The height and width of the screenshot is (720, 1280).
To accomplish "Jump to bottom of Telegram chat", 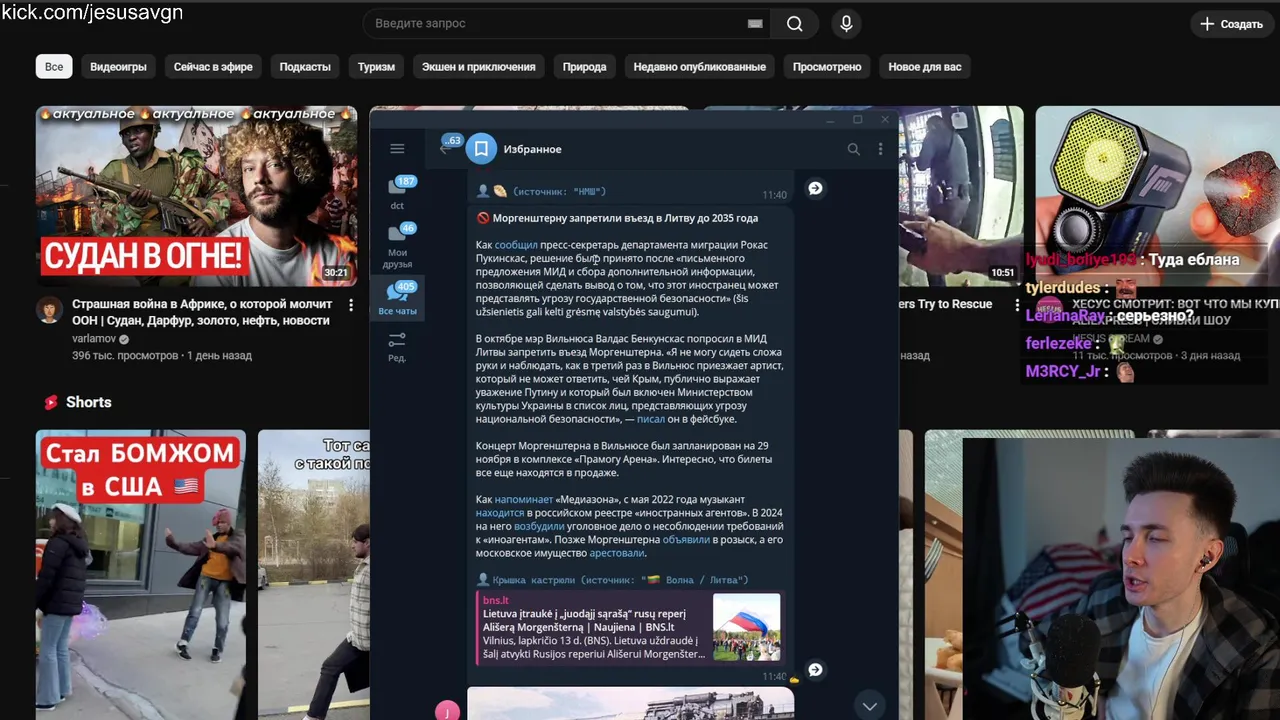I will point(869,706).
